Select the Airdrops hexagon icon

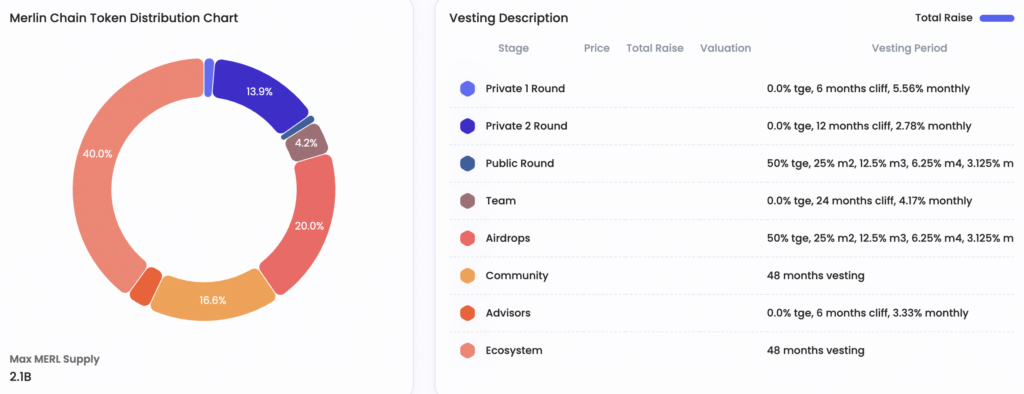coord(467,238)
